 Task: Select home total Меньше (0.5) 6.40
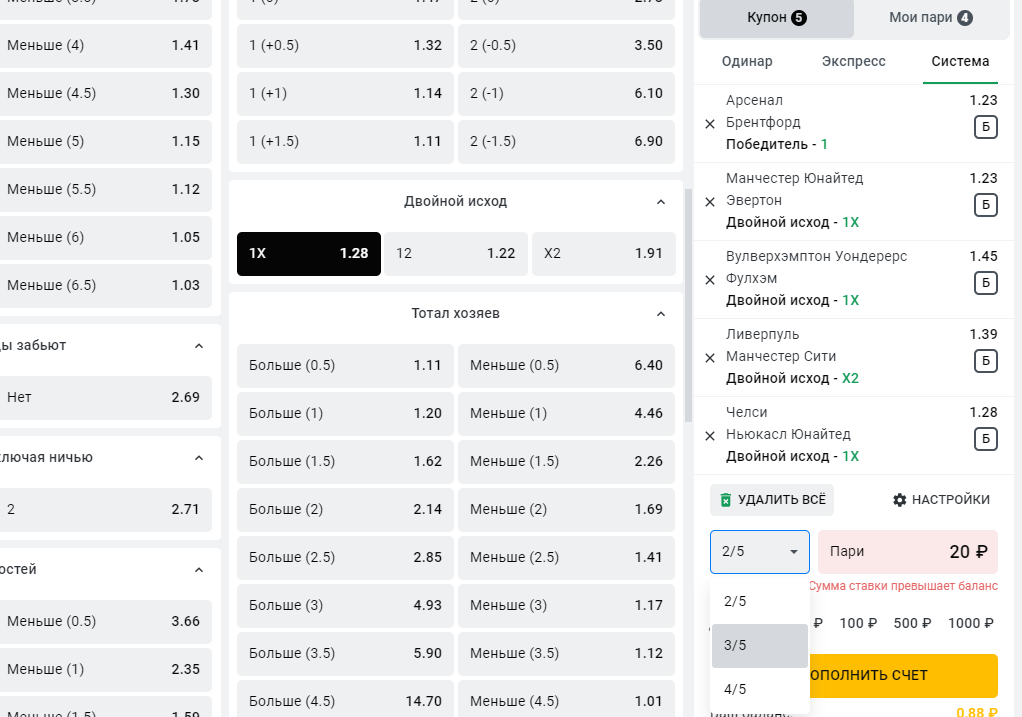(566, 366)
